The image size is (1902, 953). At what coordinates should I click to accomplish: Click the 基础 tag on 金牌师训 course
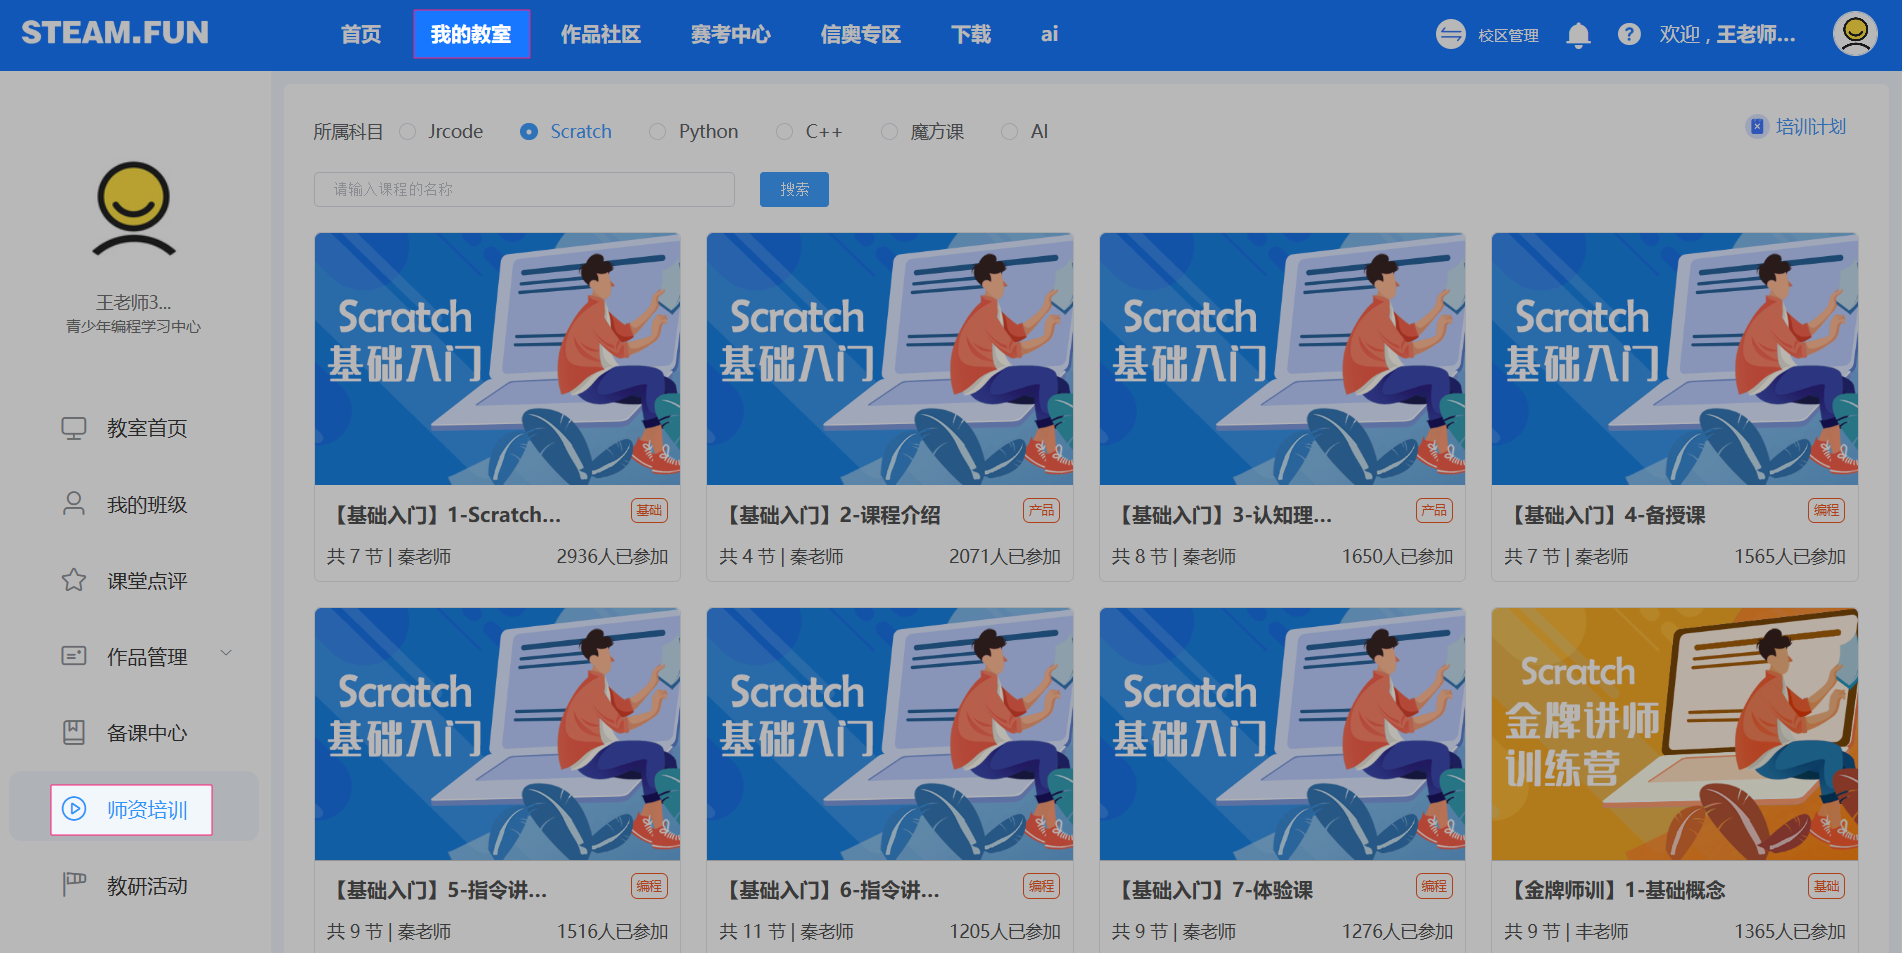coord(1826,886)
